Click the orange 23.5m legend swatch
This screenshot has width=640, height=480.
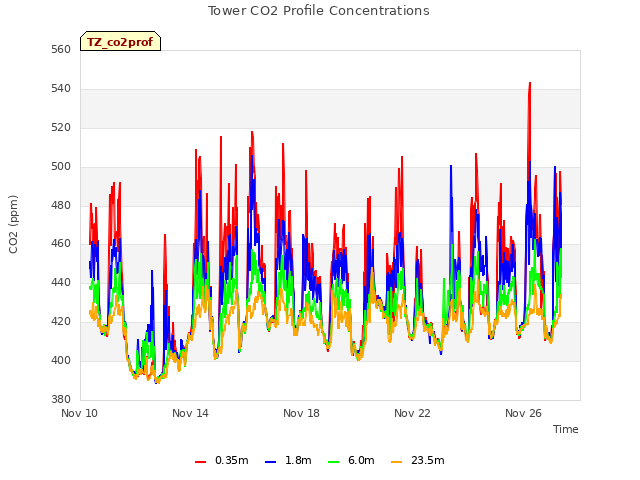point(396,462)
